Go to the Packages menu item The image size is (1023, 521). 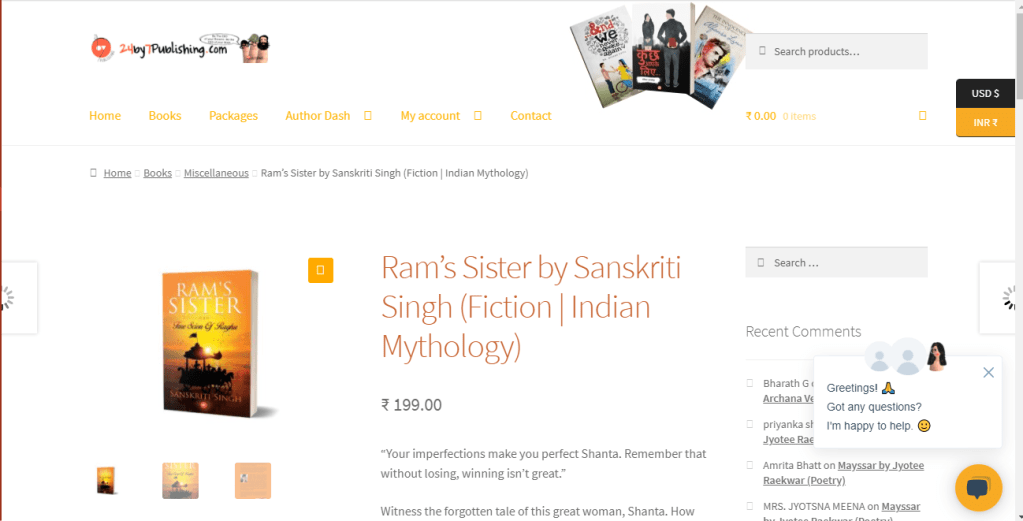[x=233, y=115]
